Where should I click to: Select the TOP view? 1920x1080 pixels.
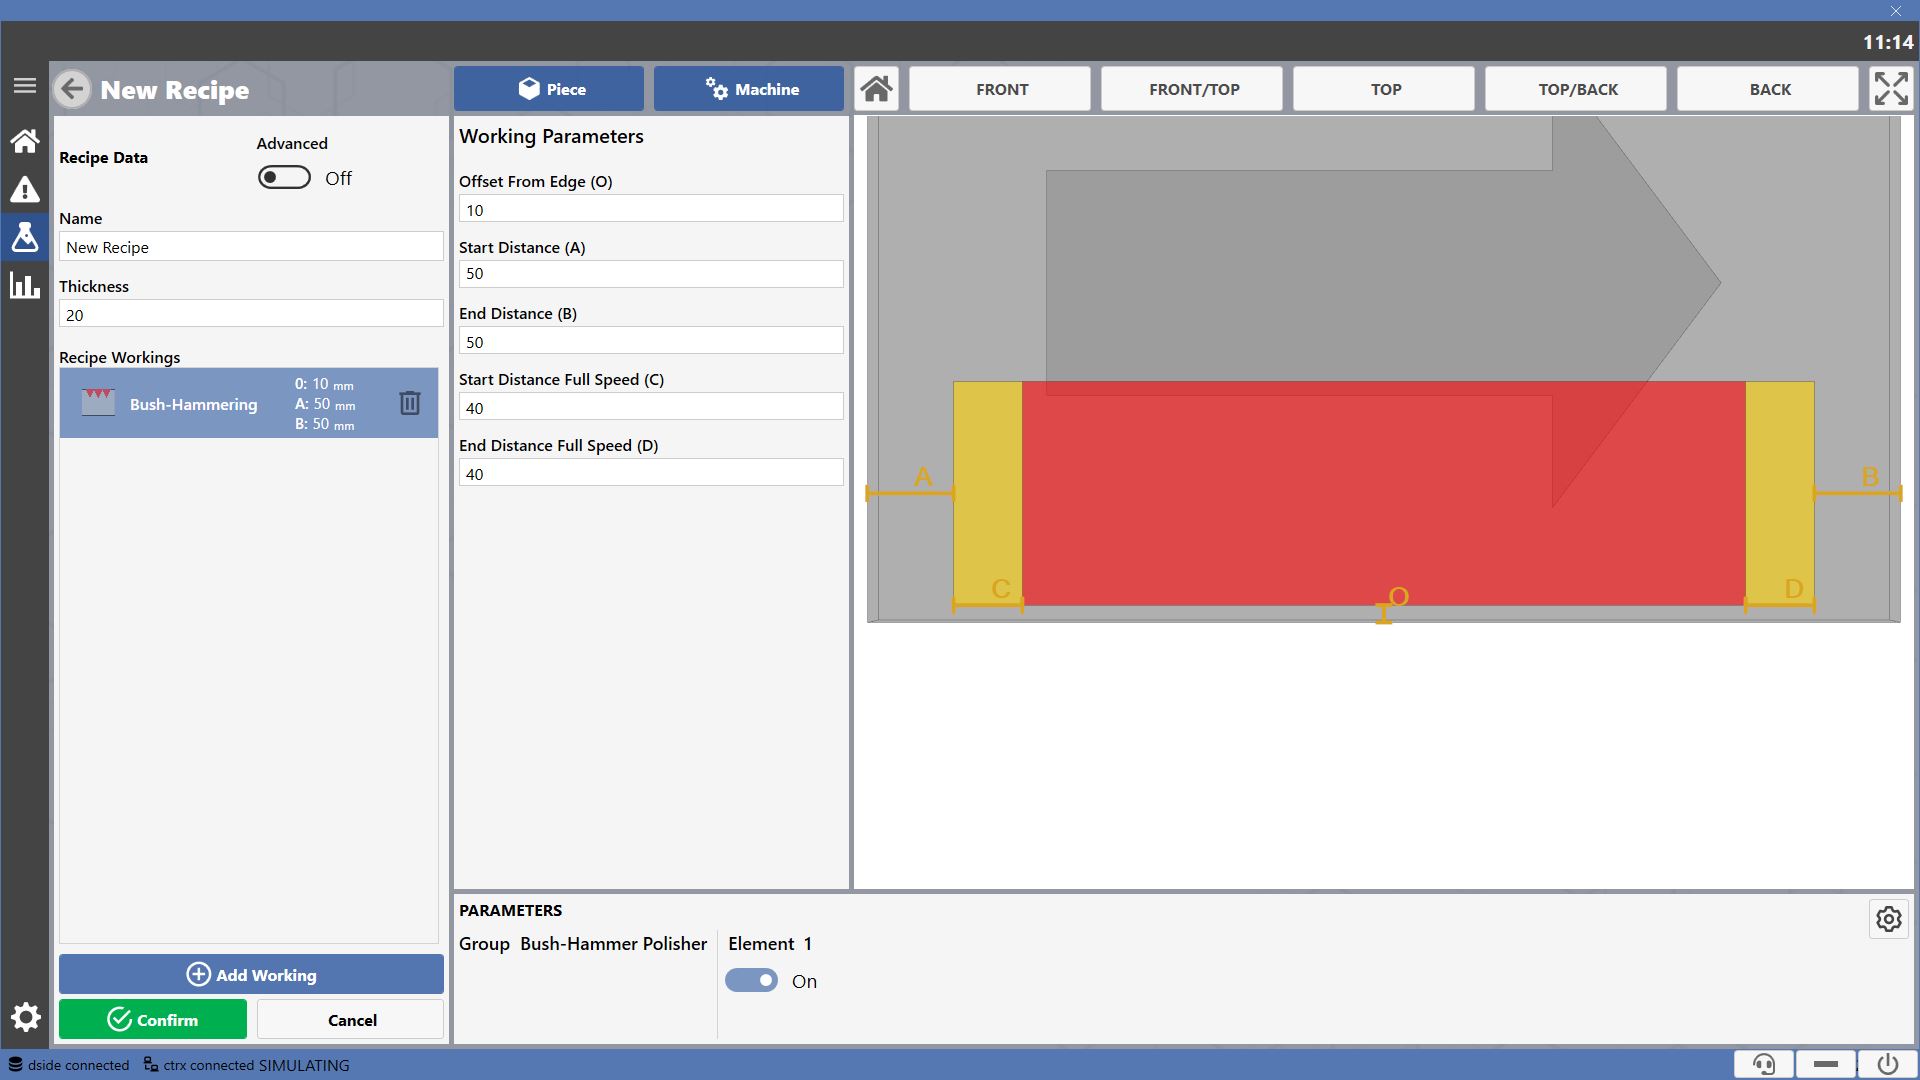pyautogui.click(x=1384, y=89)
